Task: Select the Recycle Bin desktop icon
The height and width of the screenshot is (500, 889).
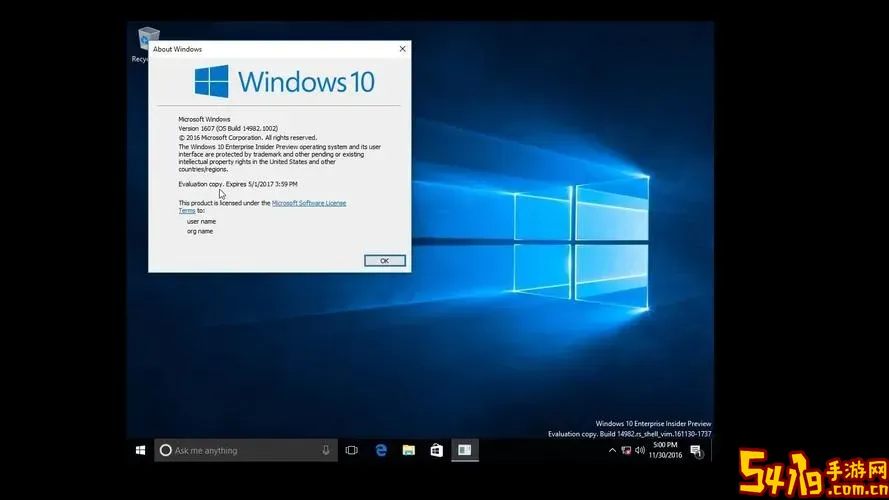Action: click(143, 44)
